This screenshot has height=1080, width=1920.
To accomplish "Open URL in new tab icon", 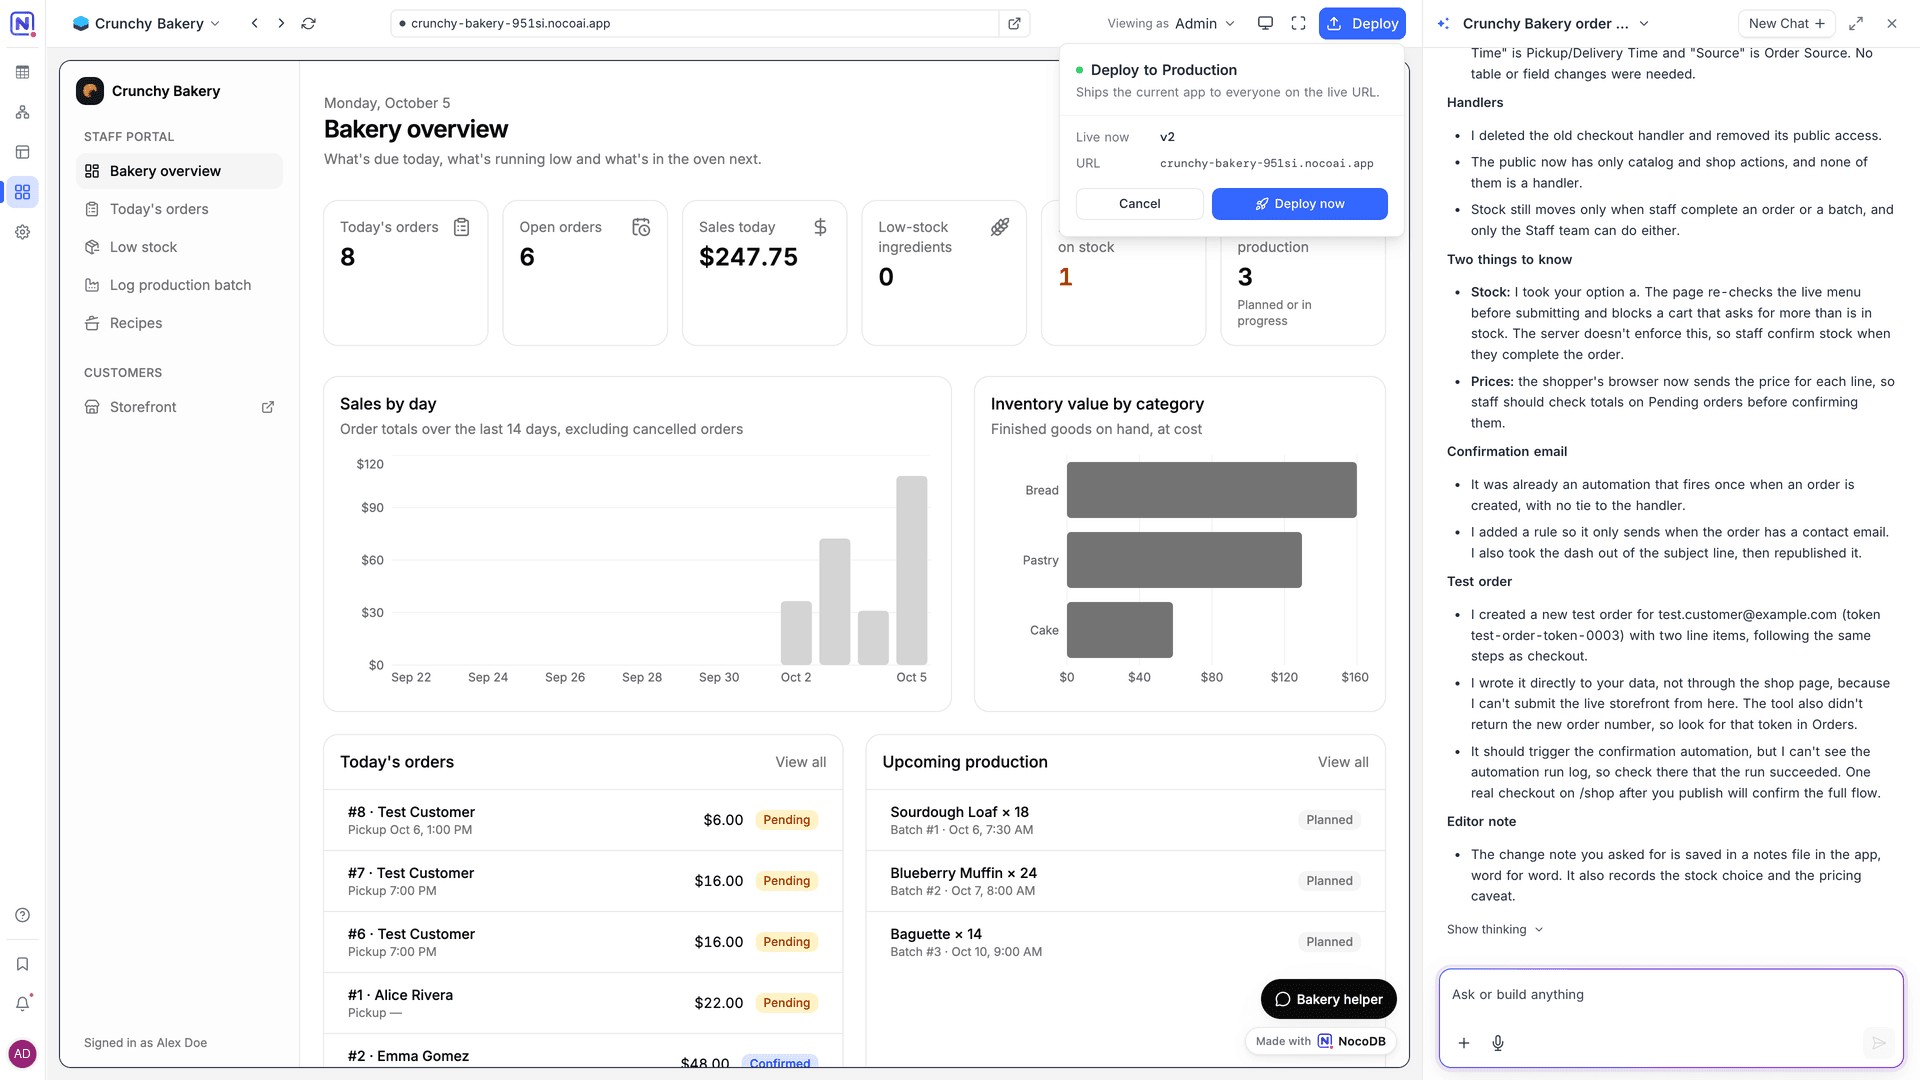I will click(1014, 23).
